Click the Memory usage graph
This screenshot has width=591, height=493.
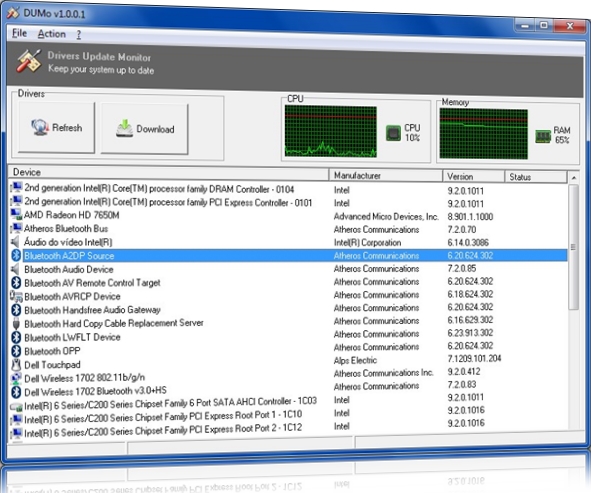pyautogui.click(x=484, y=134)
